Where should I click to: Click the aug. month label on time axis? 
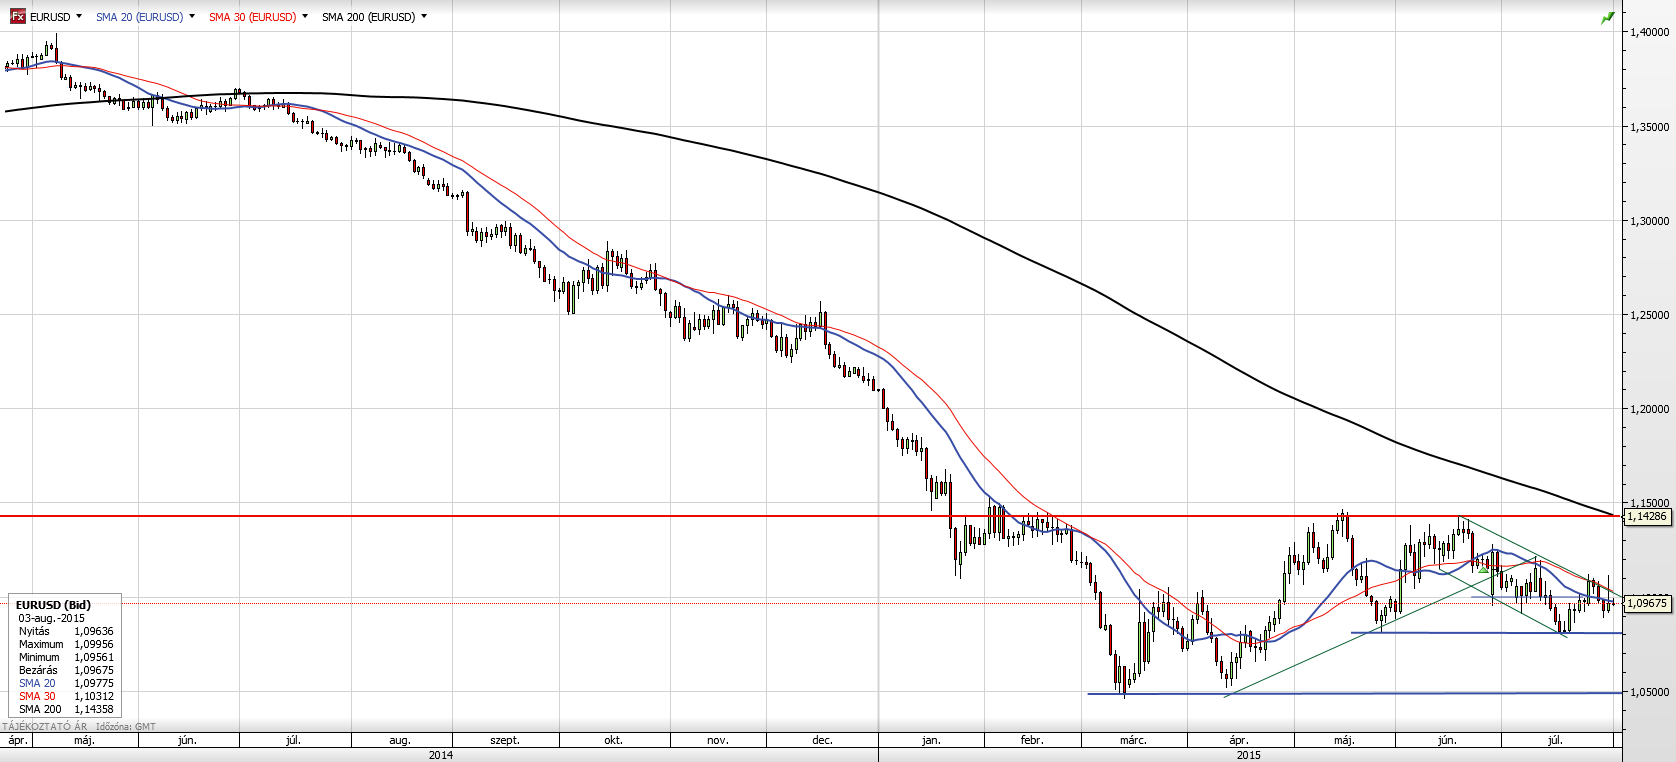[400, 740]
